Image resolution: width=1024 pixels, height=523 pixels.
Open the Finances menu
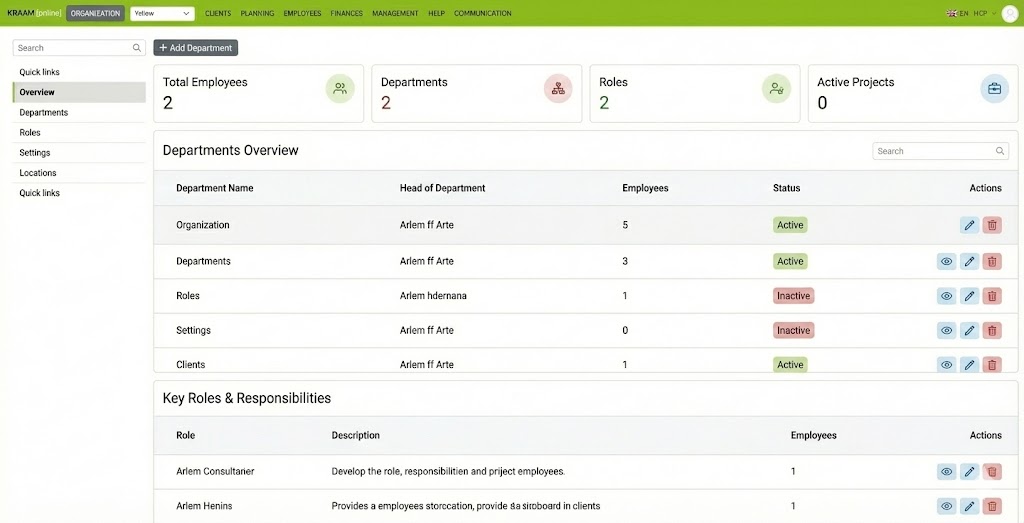[347, 13]
